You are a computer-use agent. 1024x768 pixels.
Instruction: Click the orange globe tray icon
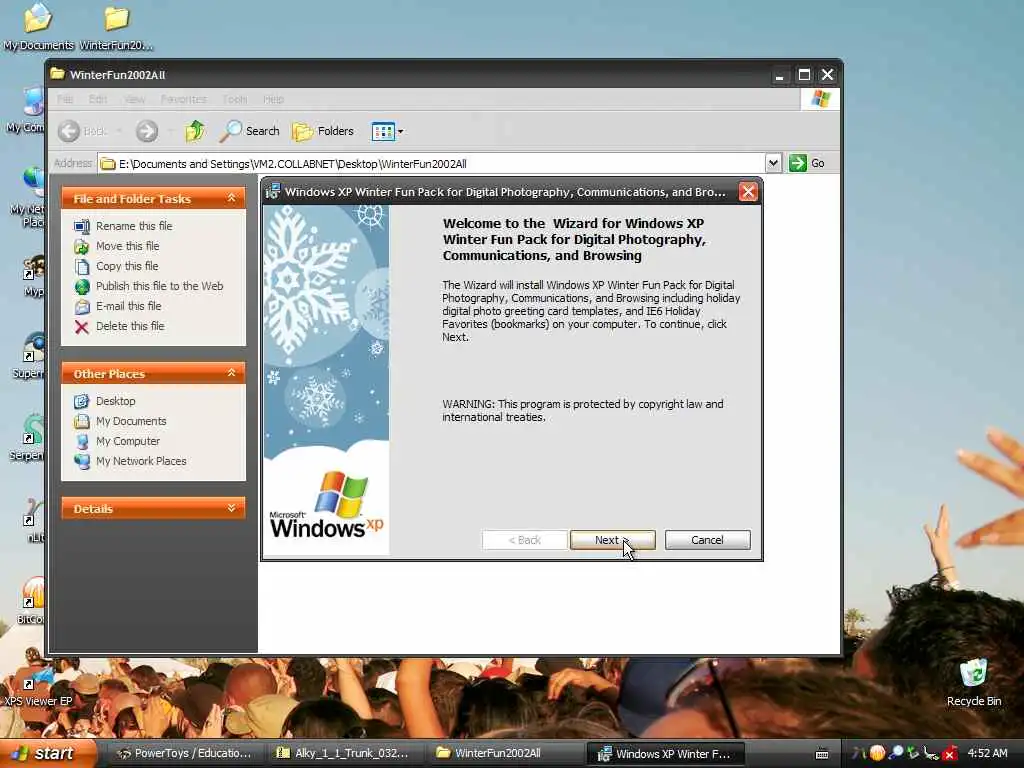pyautogui.click(x=877, y=753)
